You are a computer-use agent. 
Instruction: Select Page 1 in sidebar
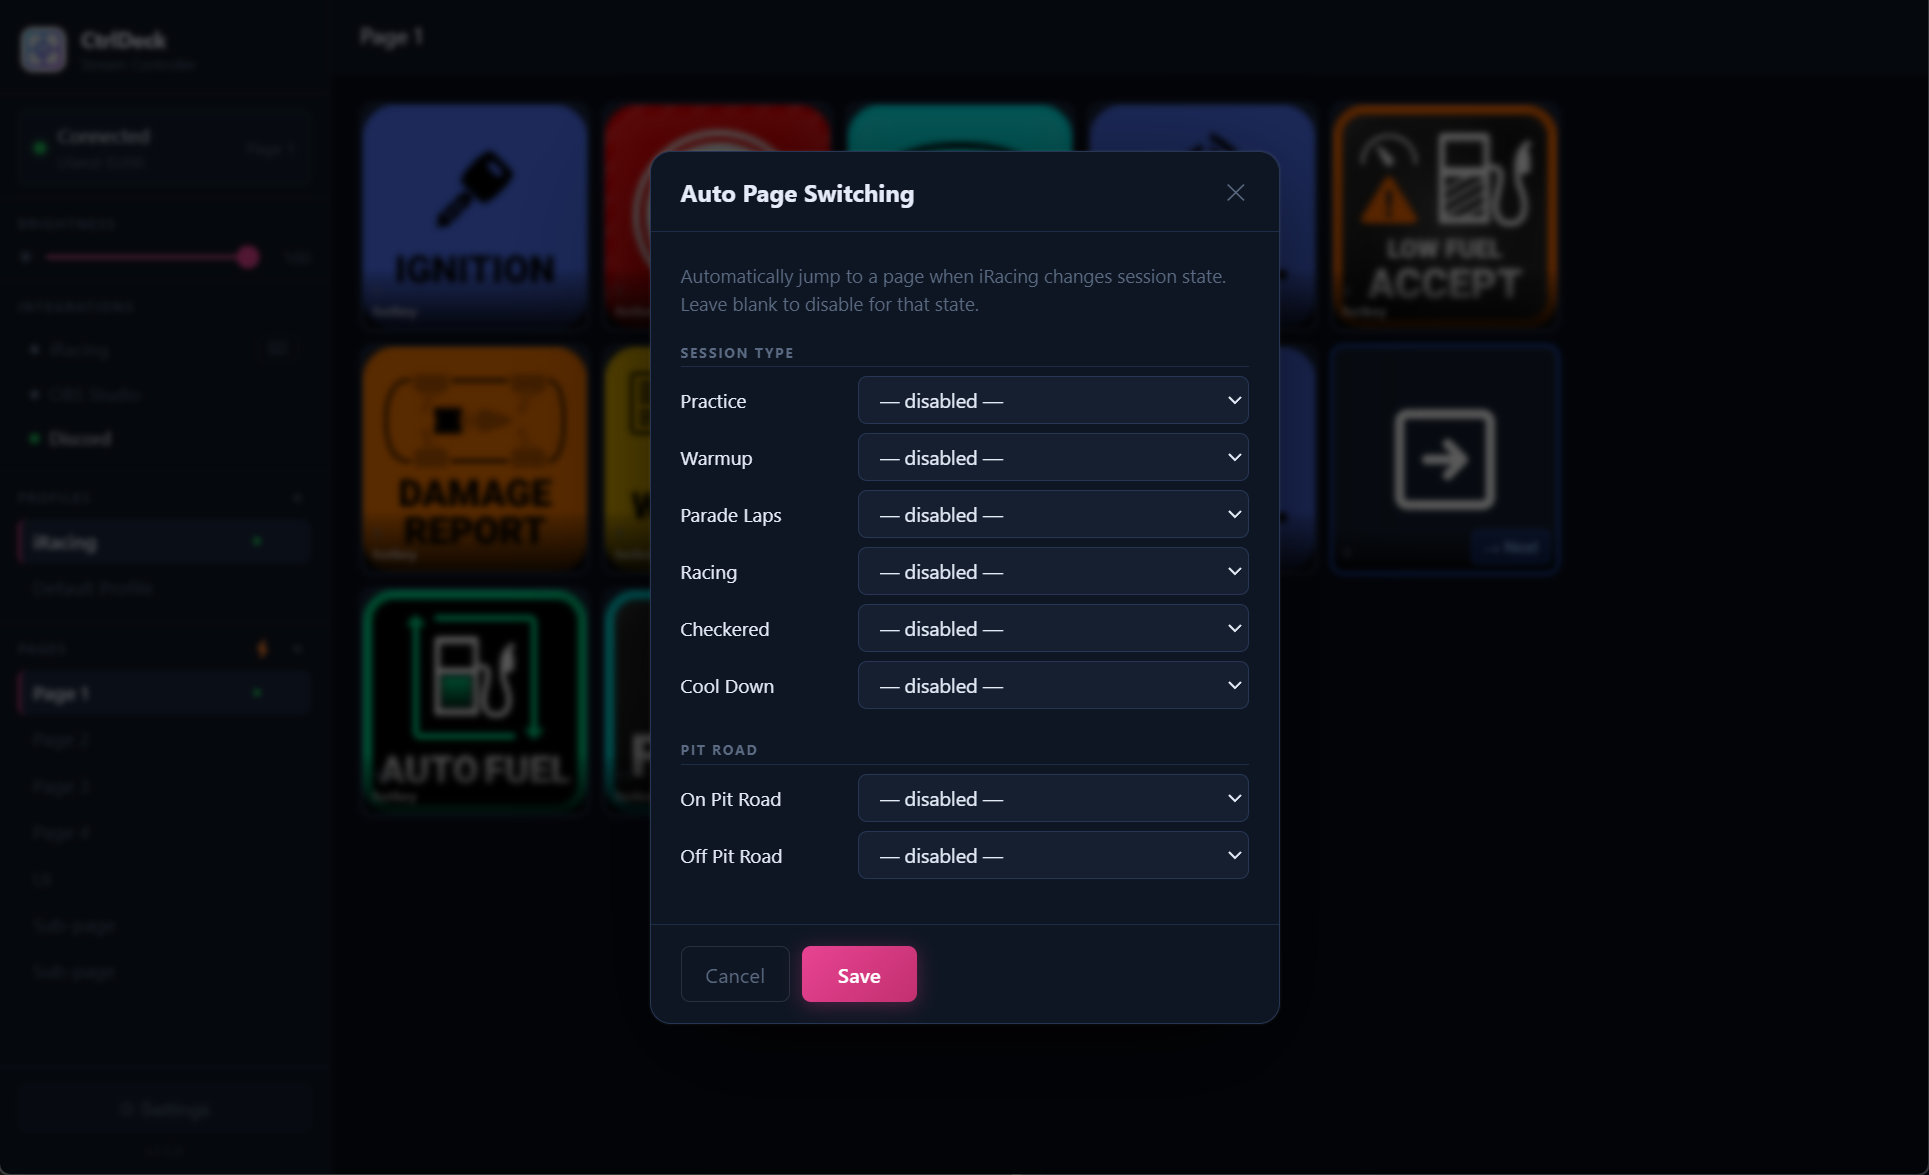pos(163,693)
